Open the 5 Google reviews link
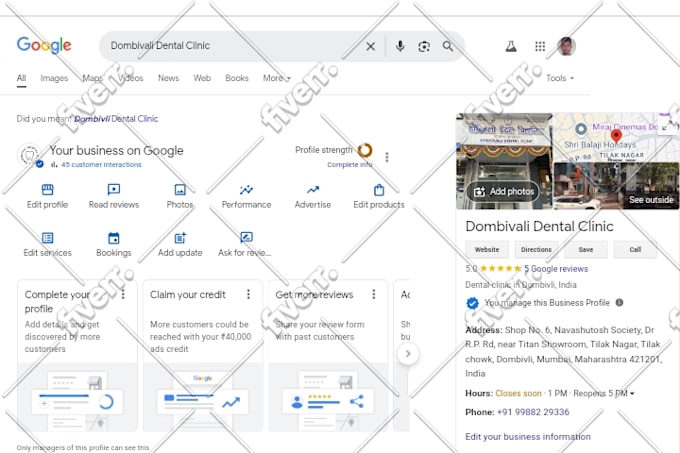This screenshot has width=680, height=453. (556, 269)
